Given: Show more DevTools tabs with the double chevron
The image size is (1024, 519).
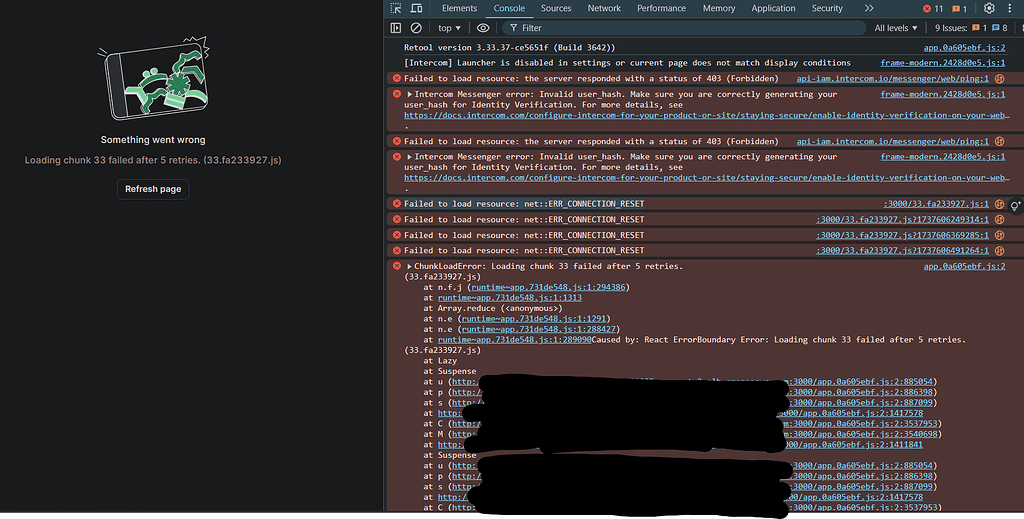Looking at the screenshot, I should [x=869, y=8].
